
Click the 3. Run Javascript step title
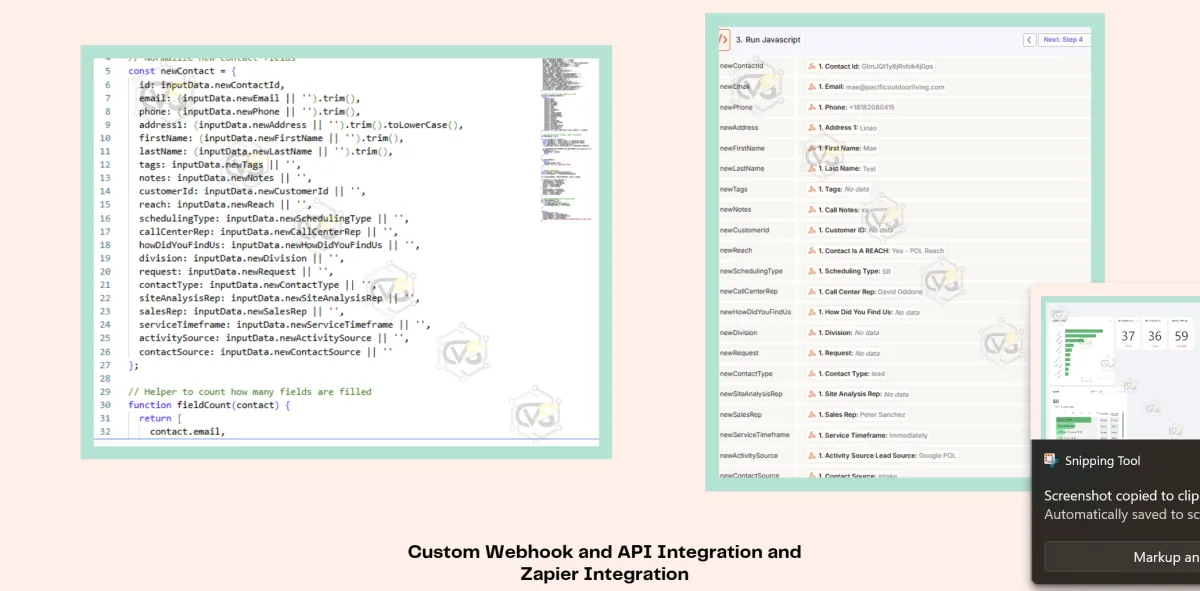768,40
